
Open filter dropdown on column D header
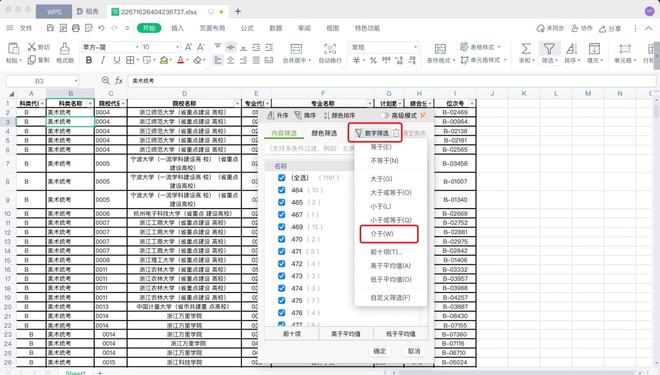pos(237,103)
